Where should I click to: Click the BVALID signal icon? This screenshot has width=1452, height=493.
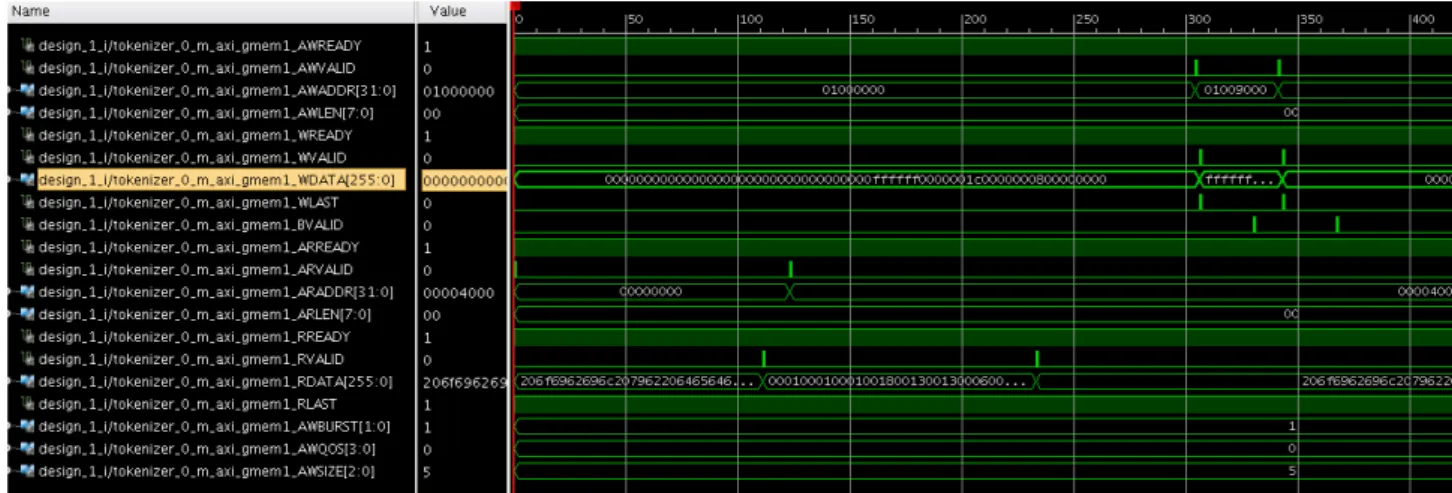(29, 225)
